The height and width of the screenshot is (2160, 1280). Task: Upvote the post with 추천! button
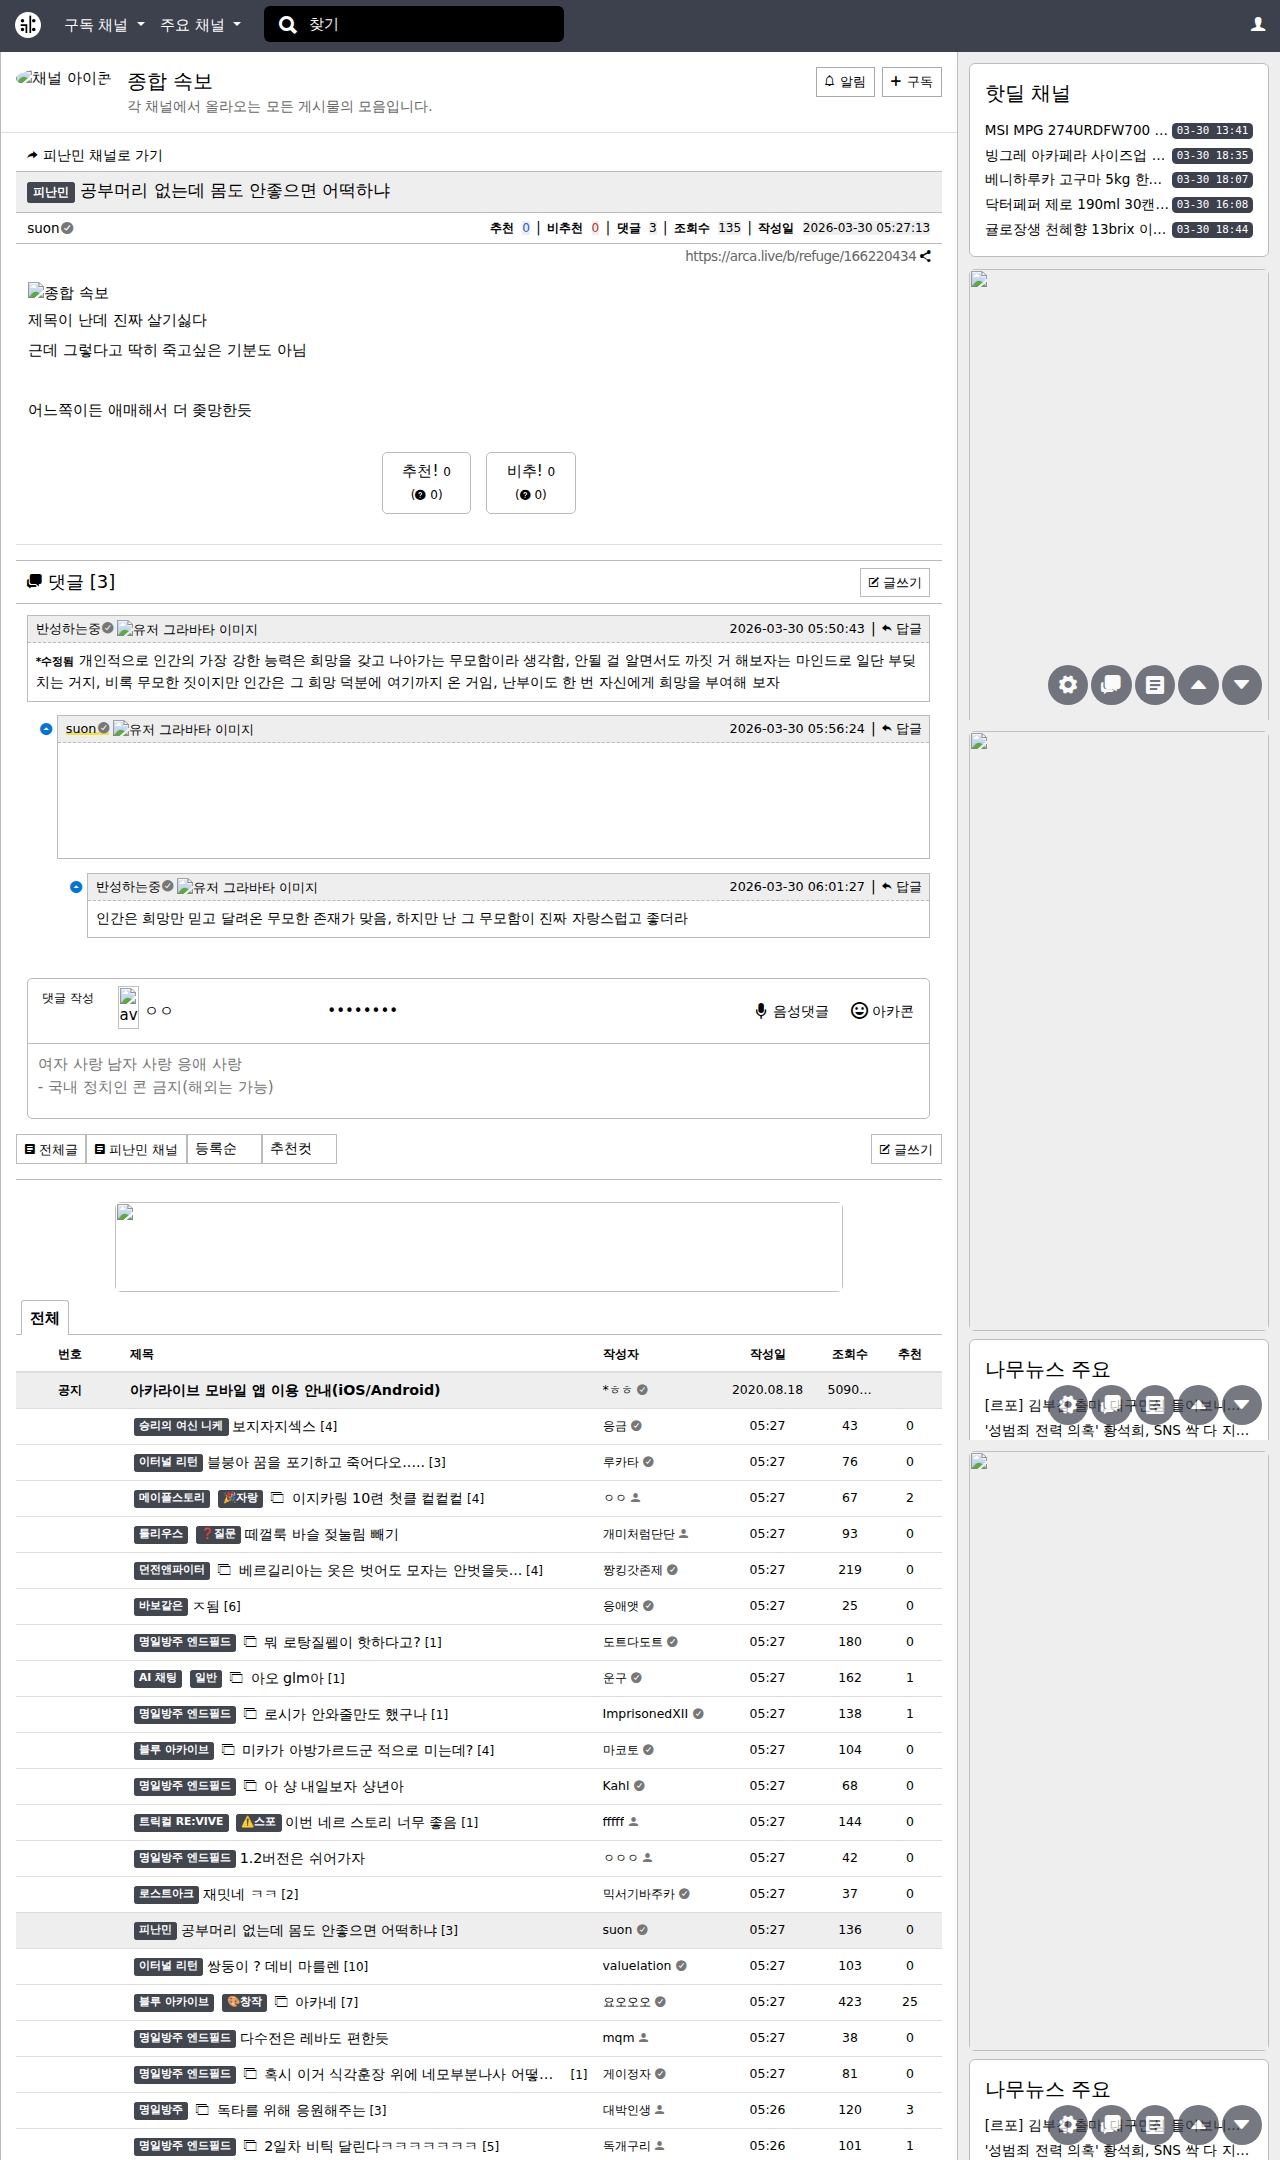[426, 483]
